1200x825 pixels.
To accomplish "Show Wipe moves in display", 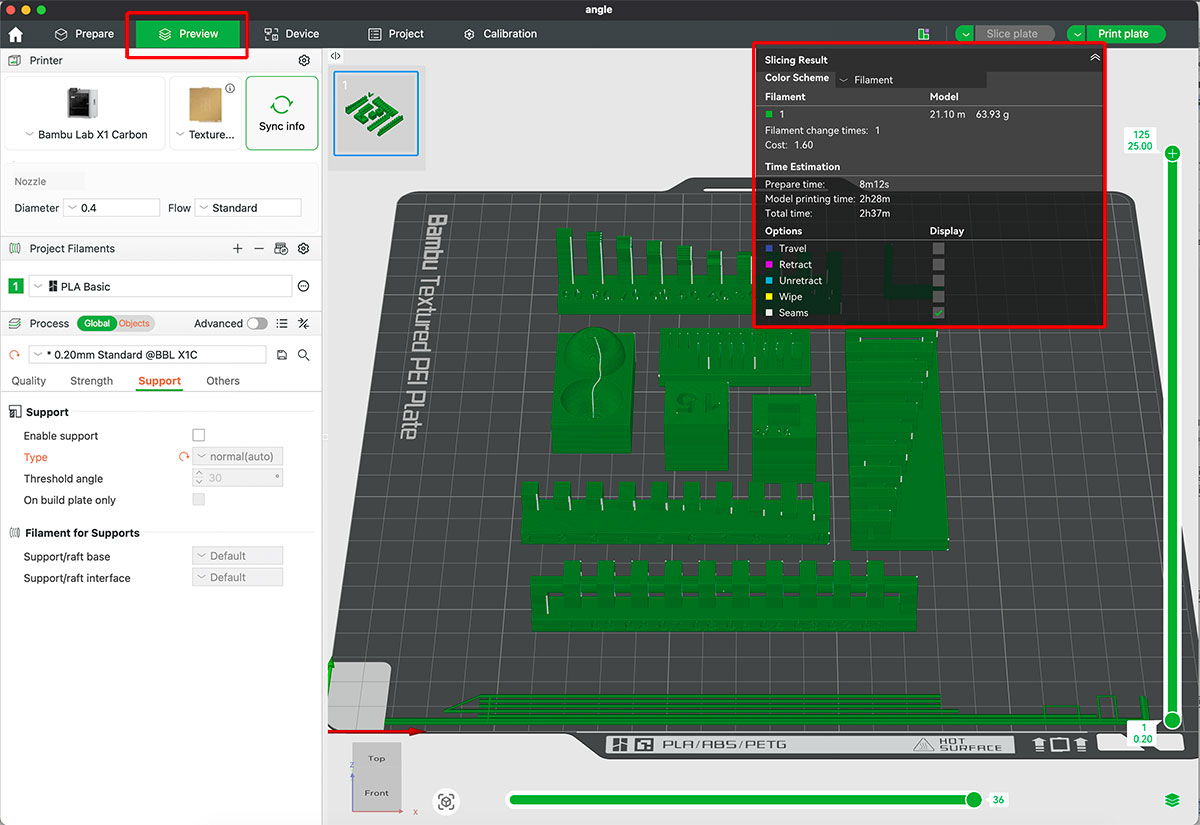I will pyautogui.click(x=938, y=297).
